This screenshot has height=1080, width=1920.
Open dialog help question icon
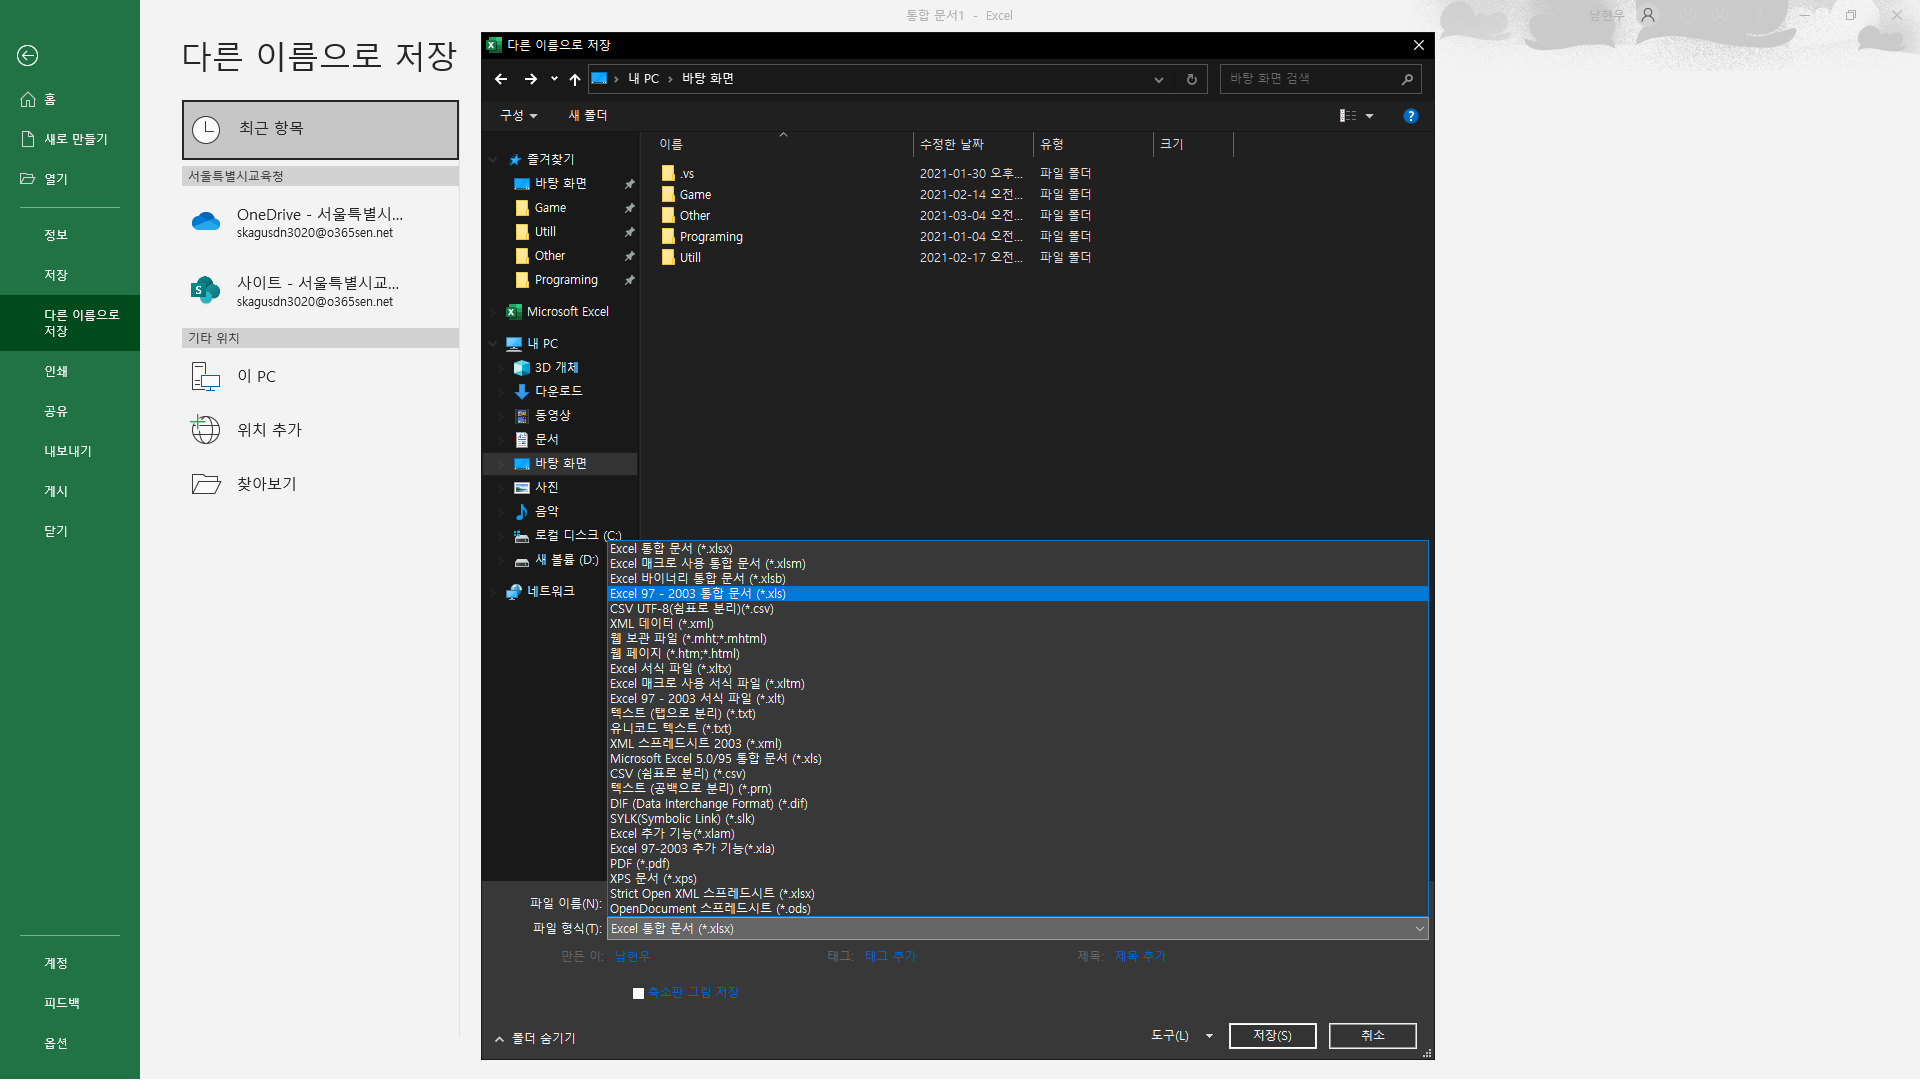tap(1411, 116)
